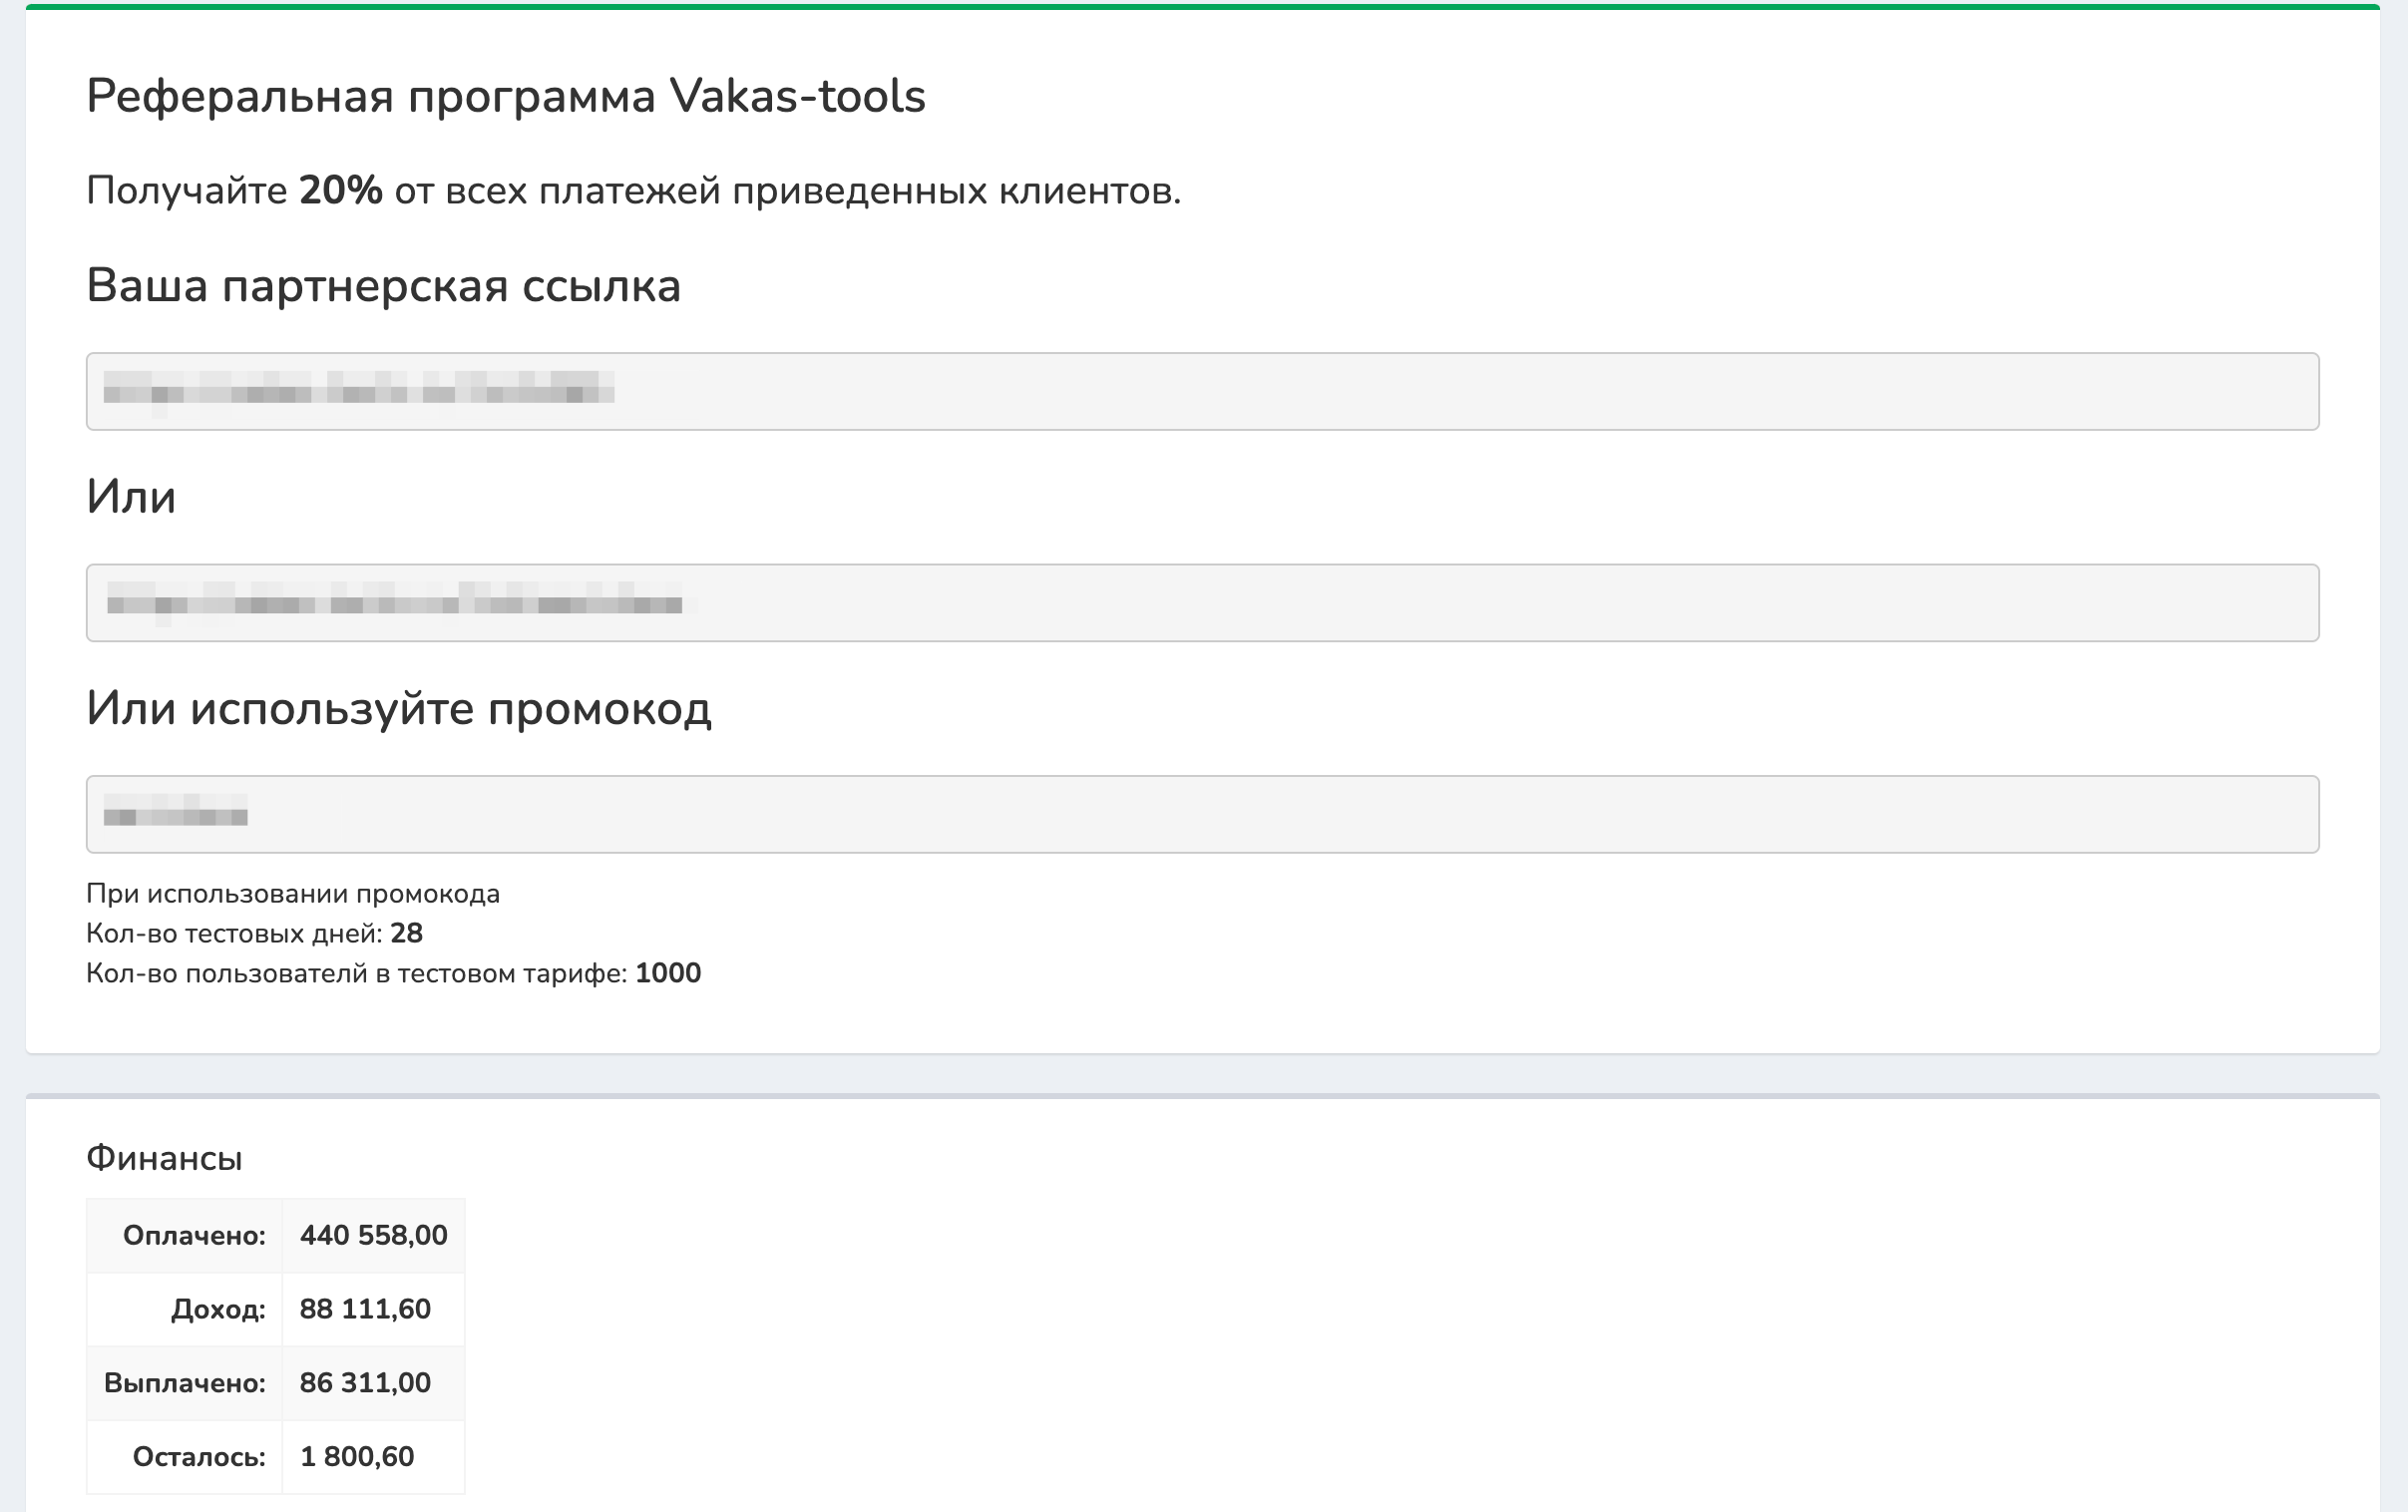
Task: Click the При использовании промокода note
Action: click(292, 894)
